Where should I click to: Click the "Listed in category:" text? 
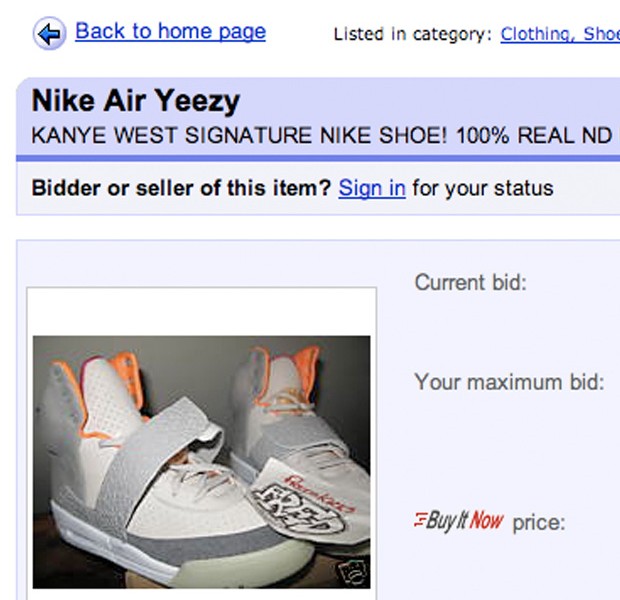(x=412, y=35)
